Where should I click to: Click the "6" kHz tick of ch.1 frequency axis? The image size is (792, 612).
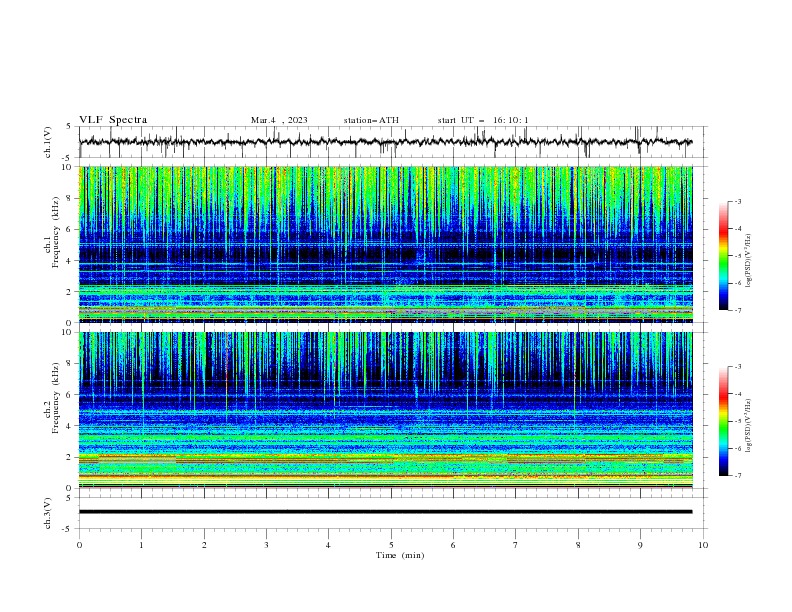pos(69,229)
